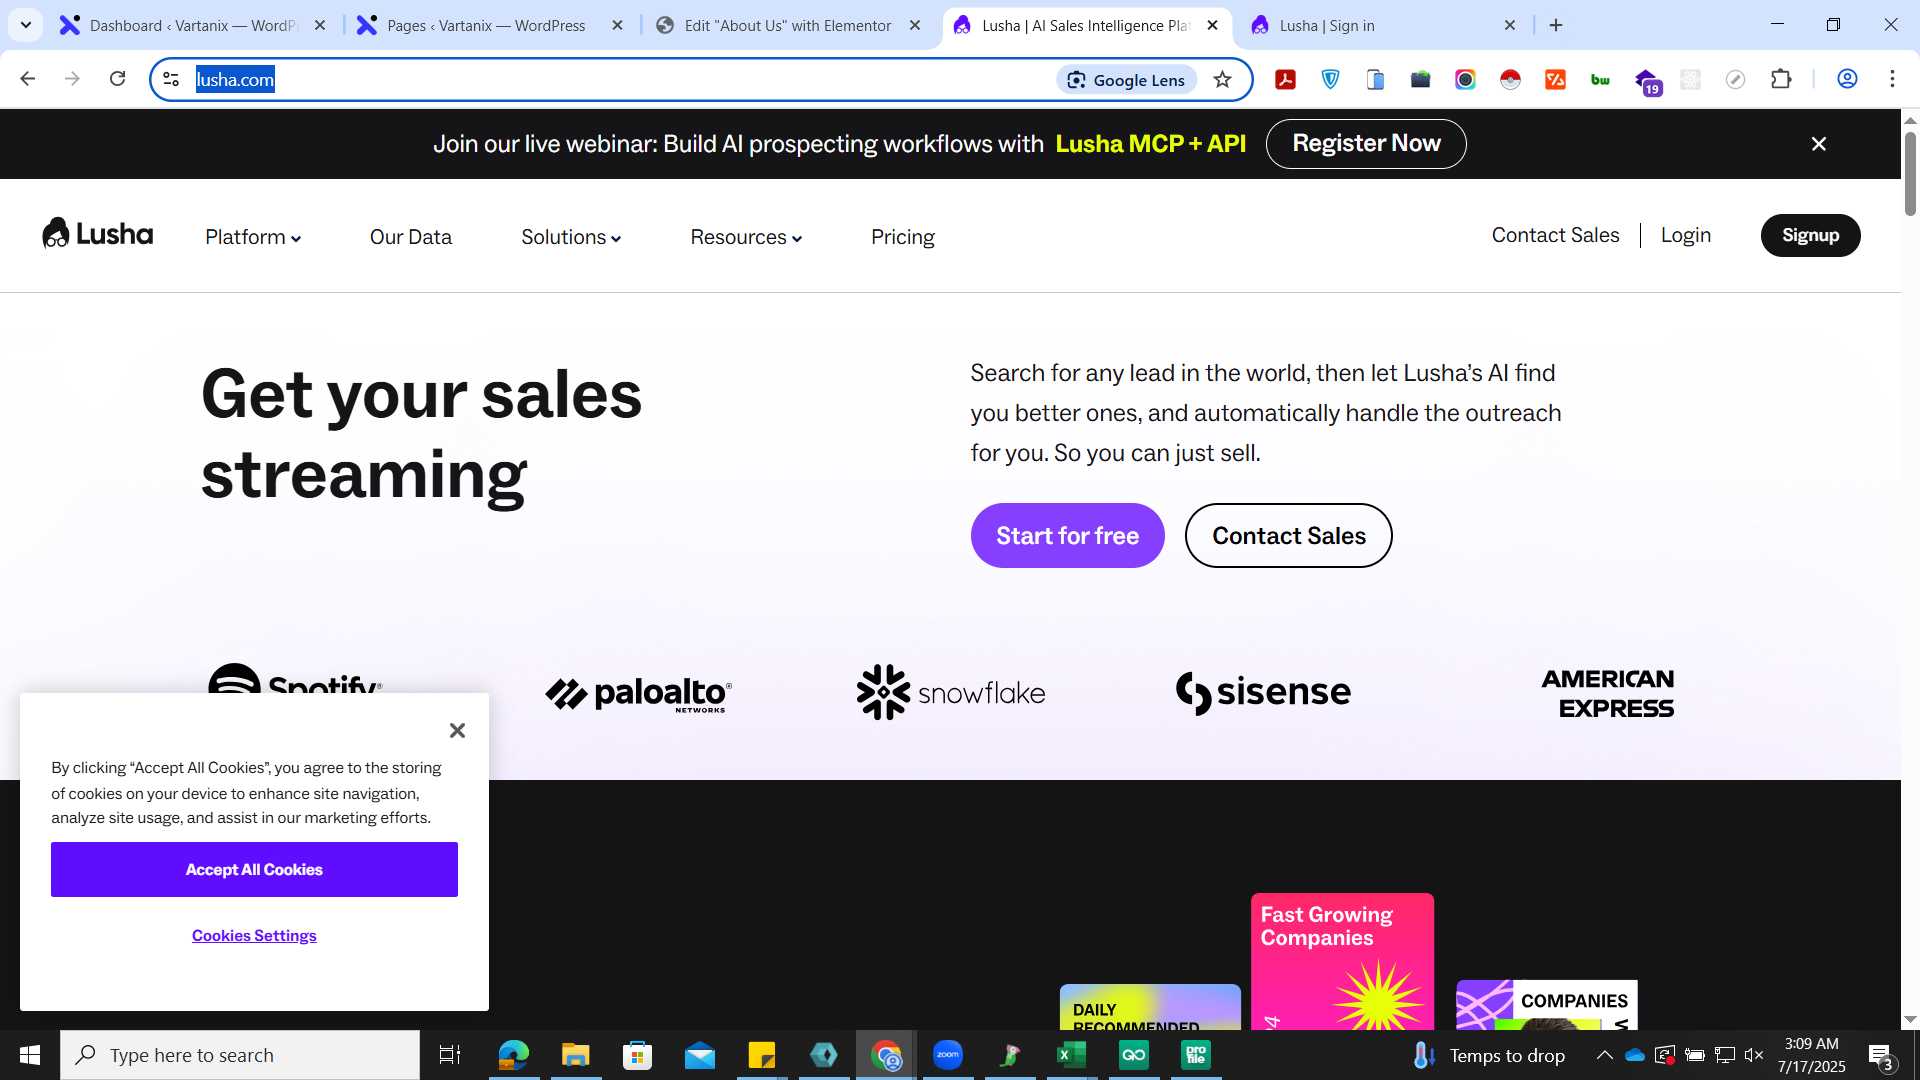Open the tab search dropdown arrow

[25, 25]
